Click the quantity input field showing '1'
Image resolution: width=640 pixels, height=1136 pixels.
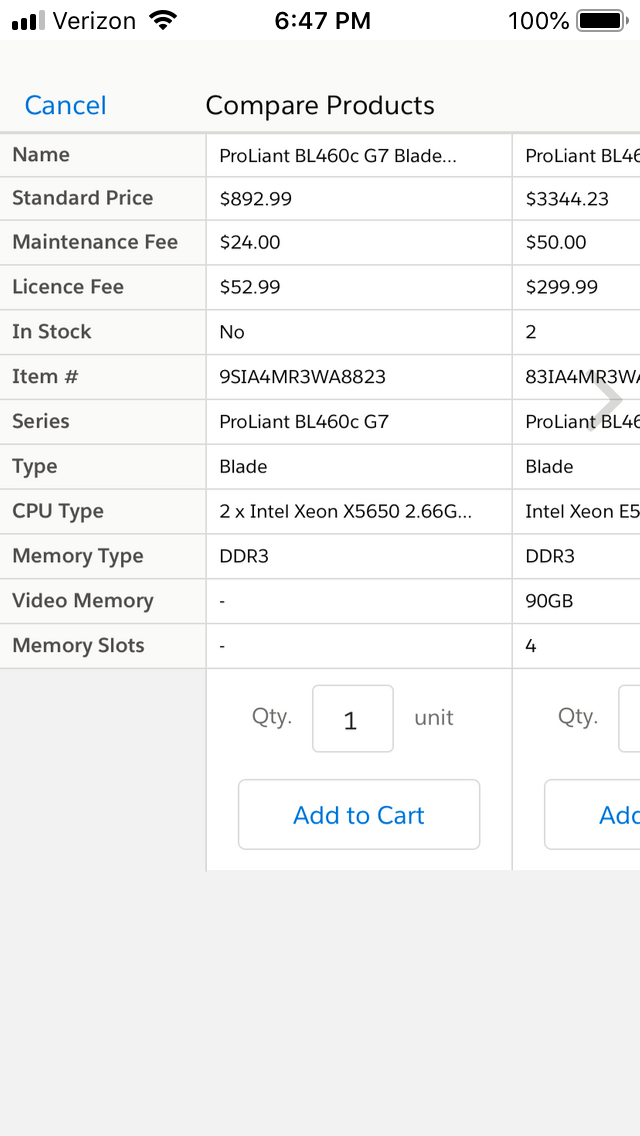(352, 718)
